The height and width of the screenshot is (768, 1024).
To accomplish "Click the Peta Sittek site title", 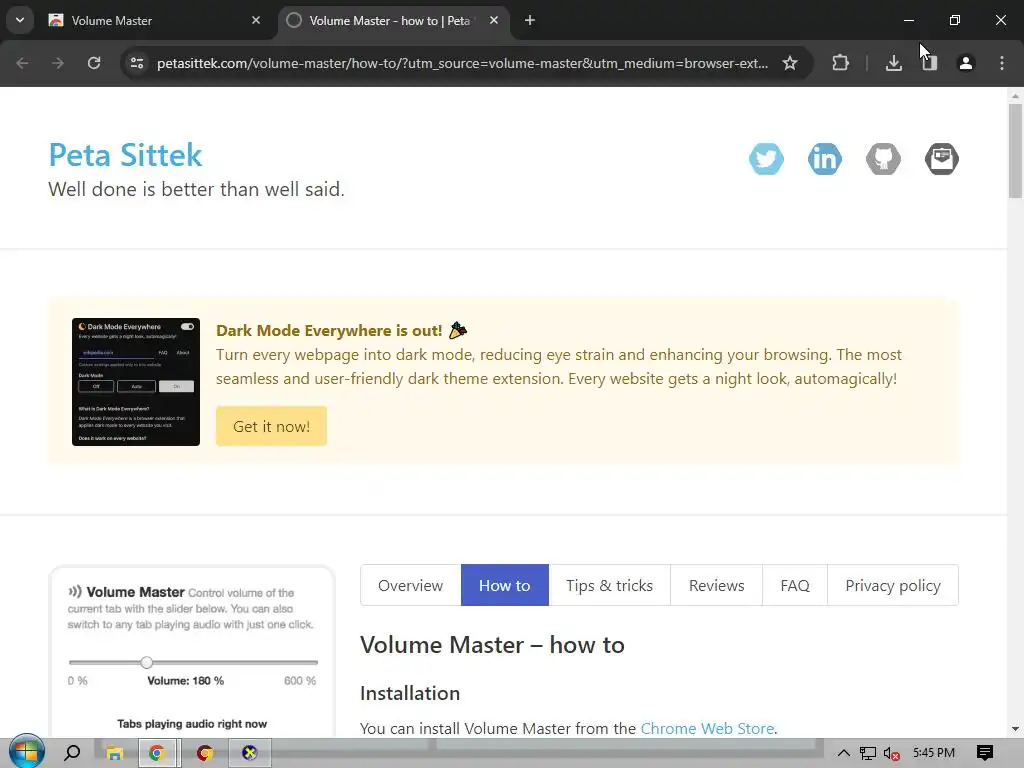I will (125, 155).
